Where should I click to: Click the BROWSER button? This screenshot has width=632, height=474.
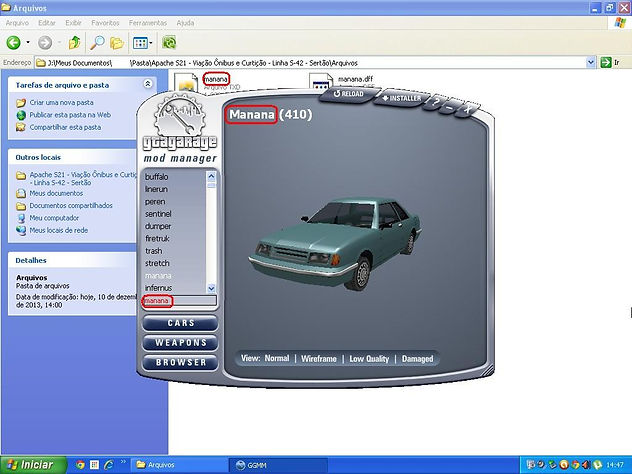pos(180,362)
